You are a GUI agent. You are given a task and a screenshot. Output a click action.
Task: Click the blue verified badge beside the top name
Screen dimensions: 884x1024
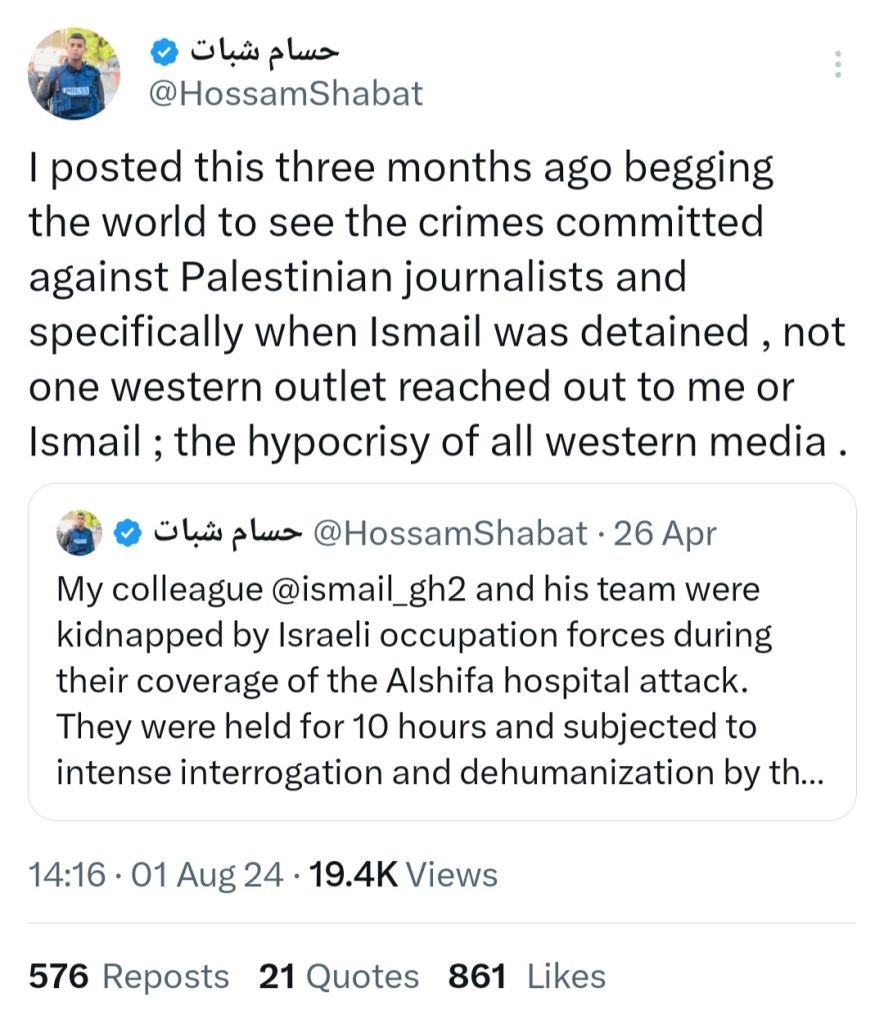click(165, 49)
